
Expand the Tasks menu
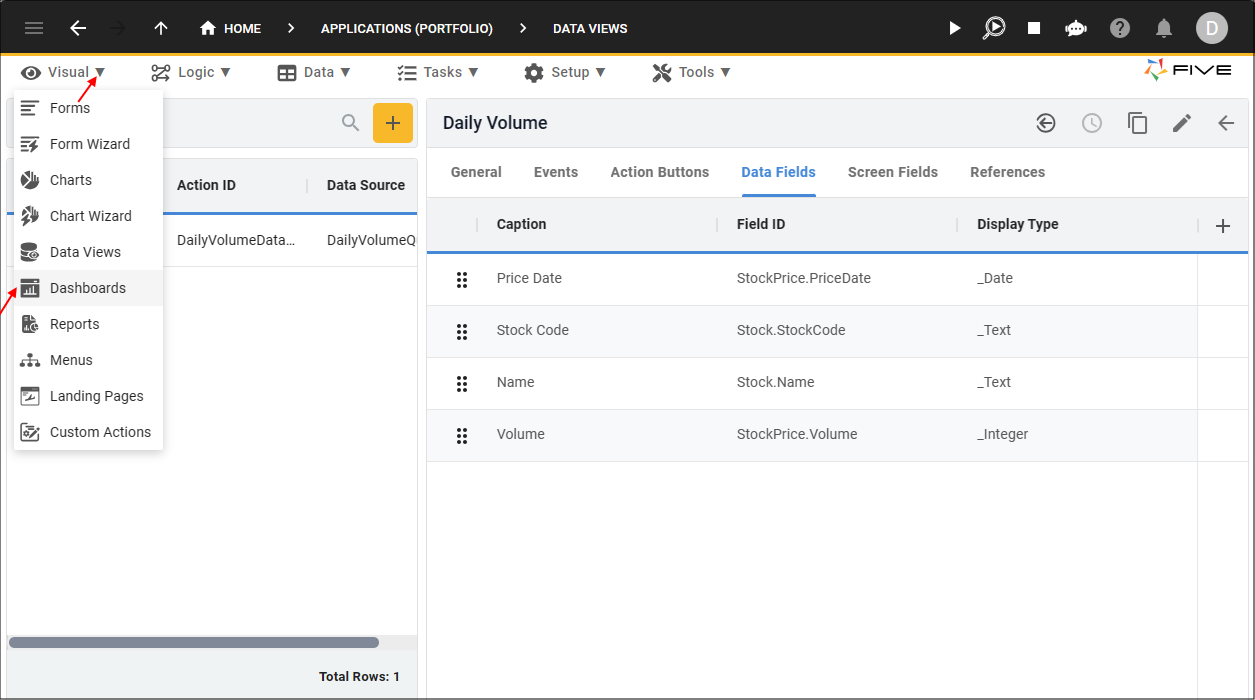coord(438,72)
